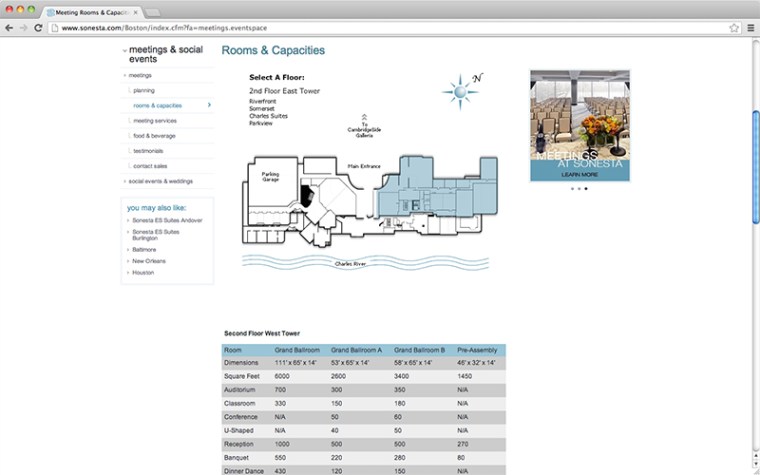
Task: Click the Rooms & Capacities page heading
Action: [273, 50]
